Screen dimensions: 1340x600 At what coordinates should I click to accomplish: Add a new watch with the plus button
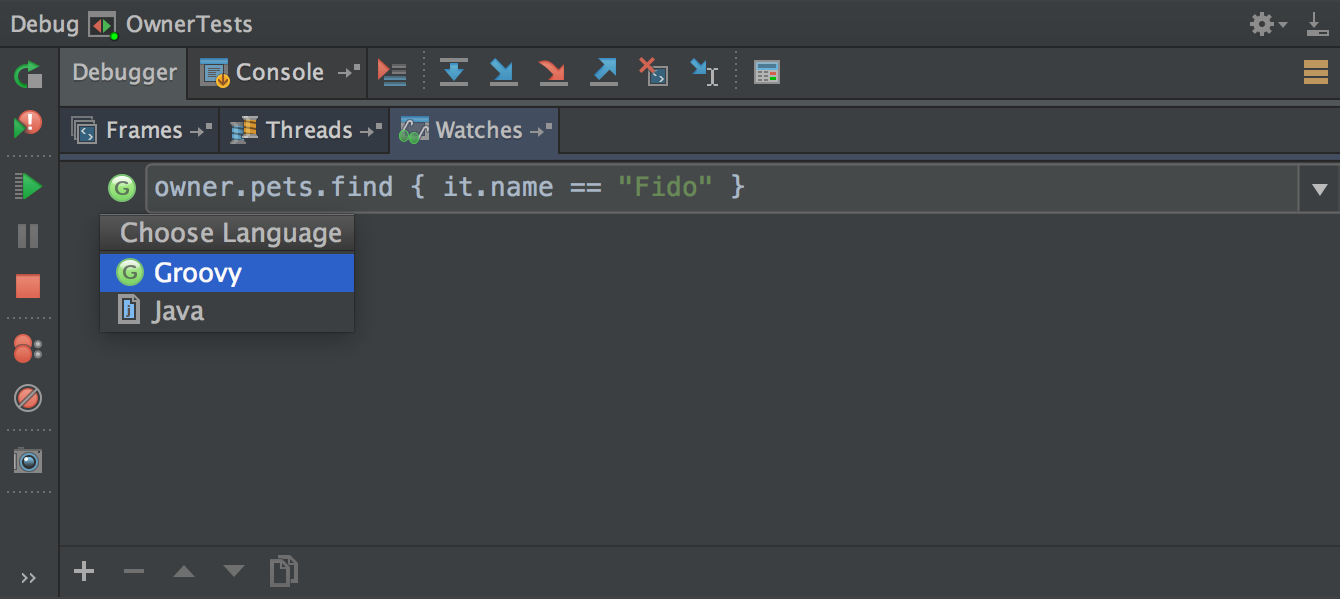click(84, 572)
